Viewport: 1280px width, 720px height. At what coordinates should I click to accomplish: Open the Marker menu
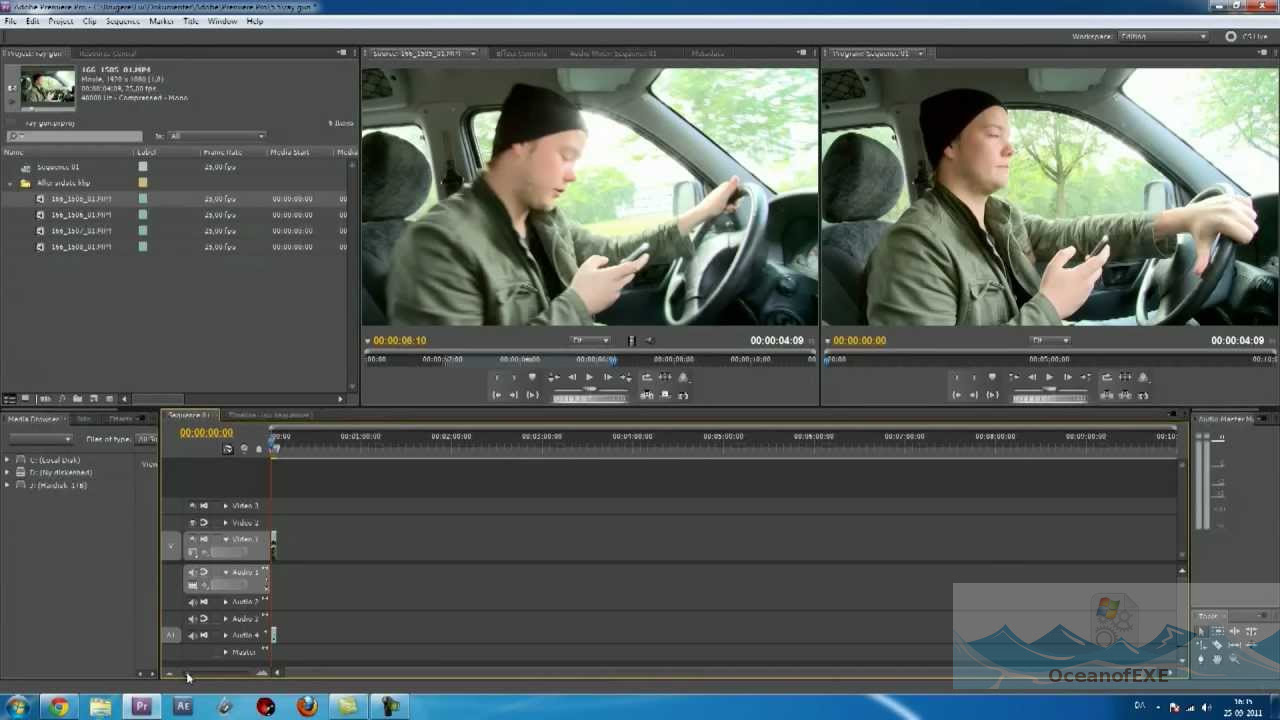[161, 21]
